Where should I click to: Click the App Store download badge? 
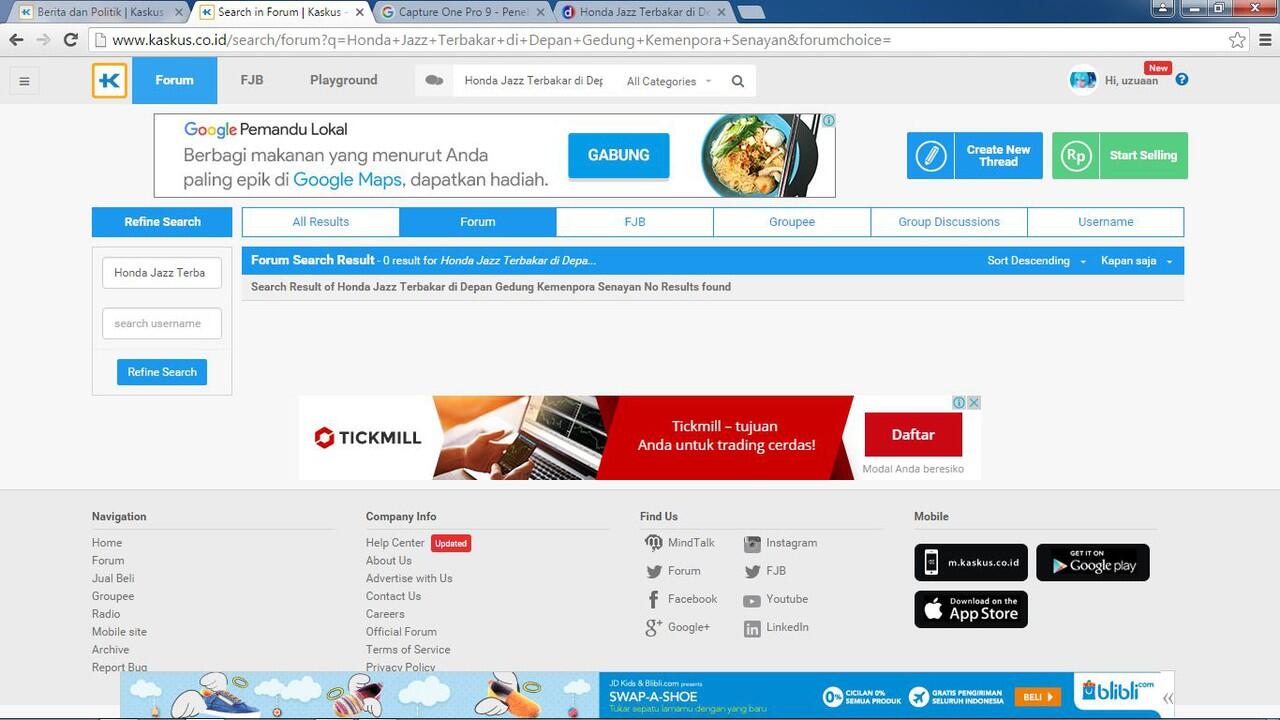pos(971,609)
